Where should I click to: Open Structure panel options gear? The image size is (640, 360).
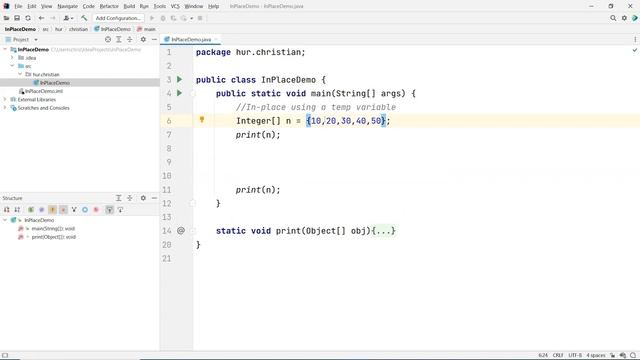tap(143, 198)
